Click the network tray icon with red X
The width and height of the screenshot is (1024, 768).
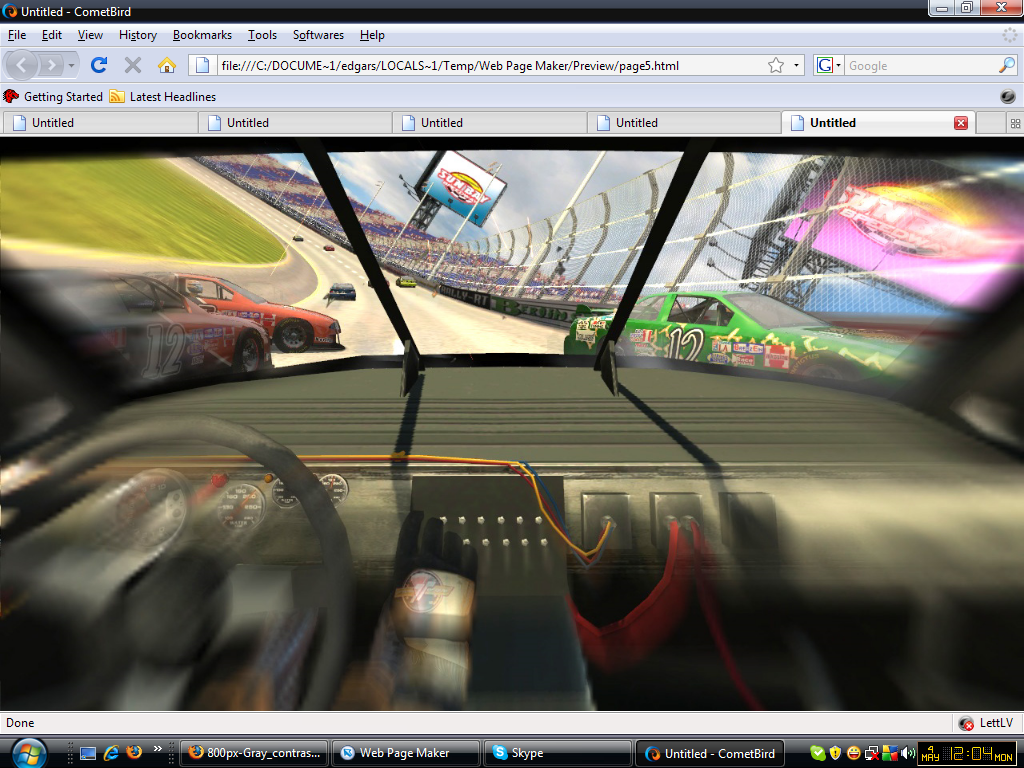[871, 754]
